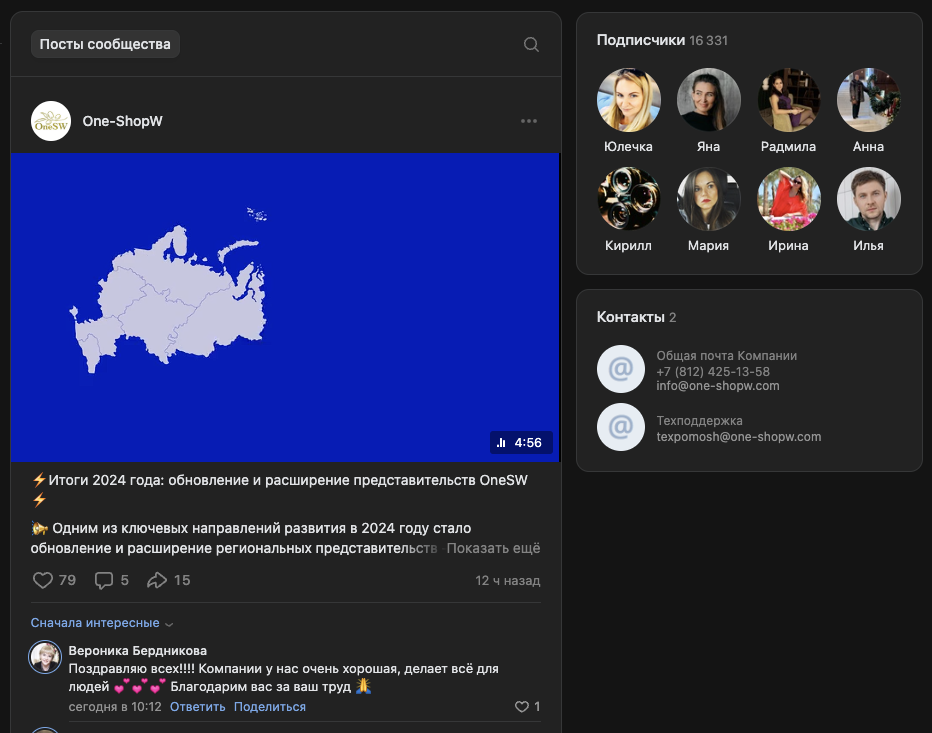Screen dimensions: 932x733
Task: Open subscriber Илья's profile photo
Action: tap(868, 199)
